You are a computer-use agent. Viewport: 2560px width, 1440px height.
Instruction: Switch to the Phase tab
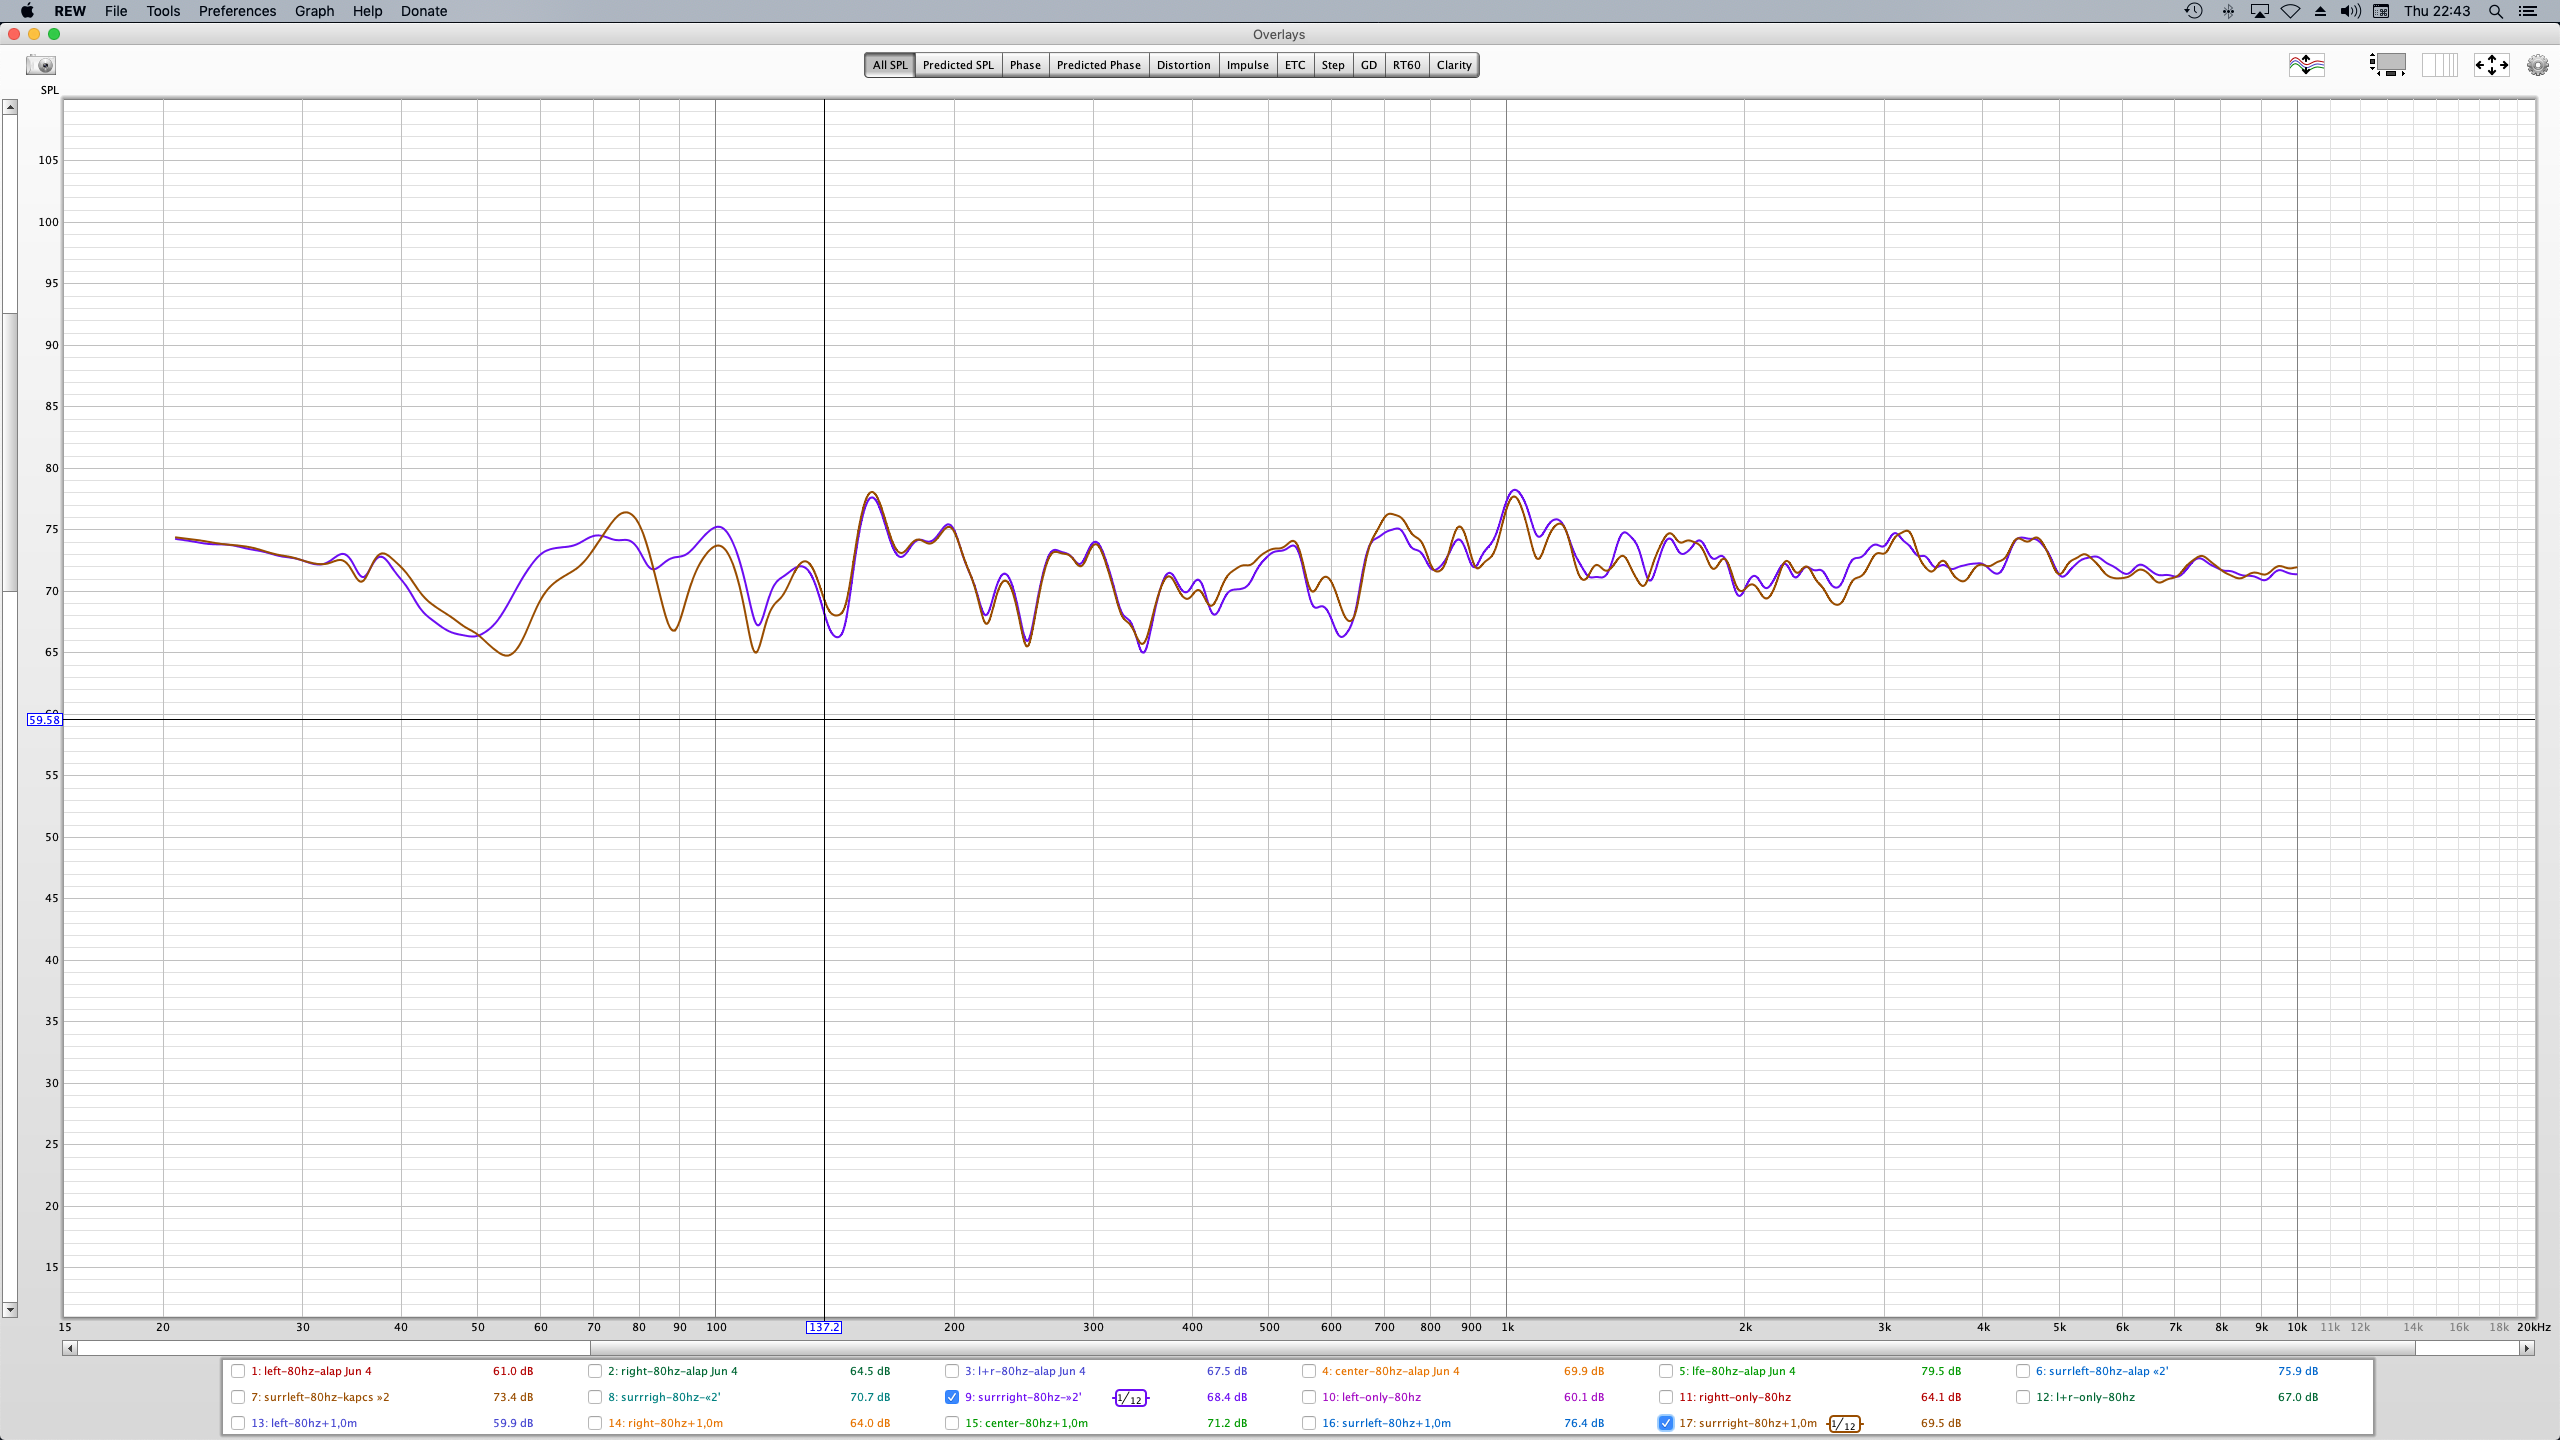point(1024,64)
